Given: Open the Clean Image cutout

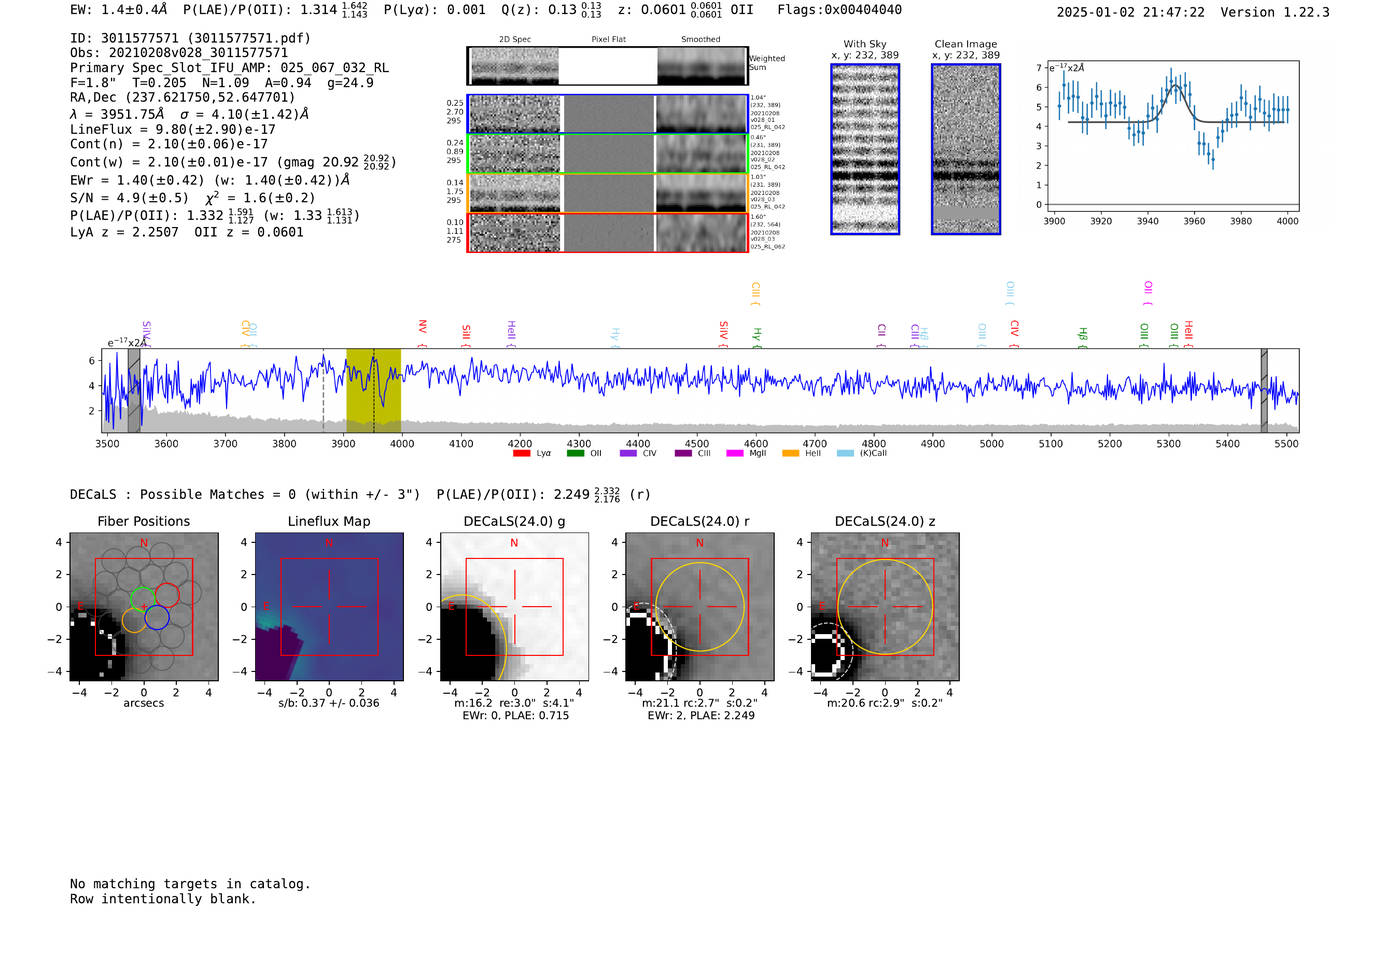Looking at the screenshot, I should [x=965, y=149].
